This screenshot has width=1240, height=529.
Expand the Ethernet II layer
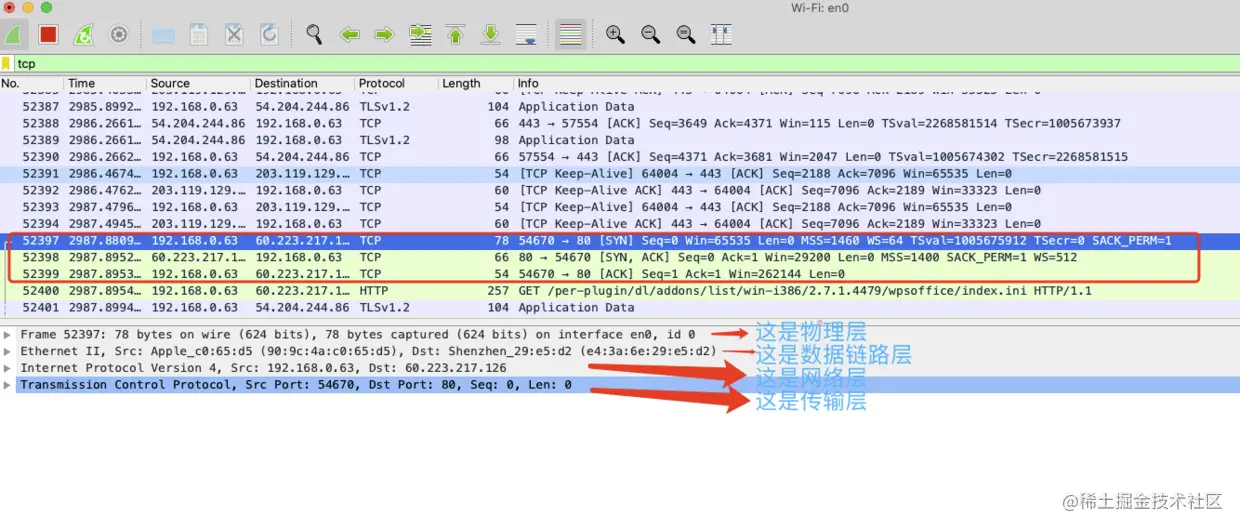(x=8, y=352)
